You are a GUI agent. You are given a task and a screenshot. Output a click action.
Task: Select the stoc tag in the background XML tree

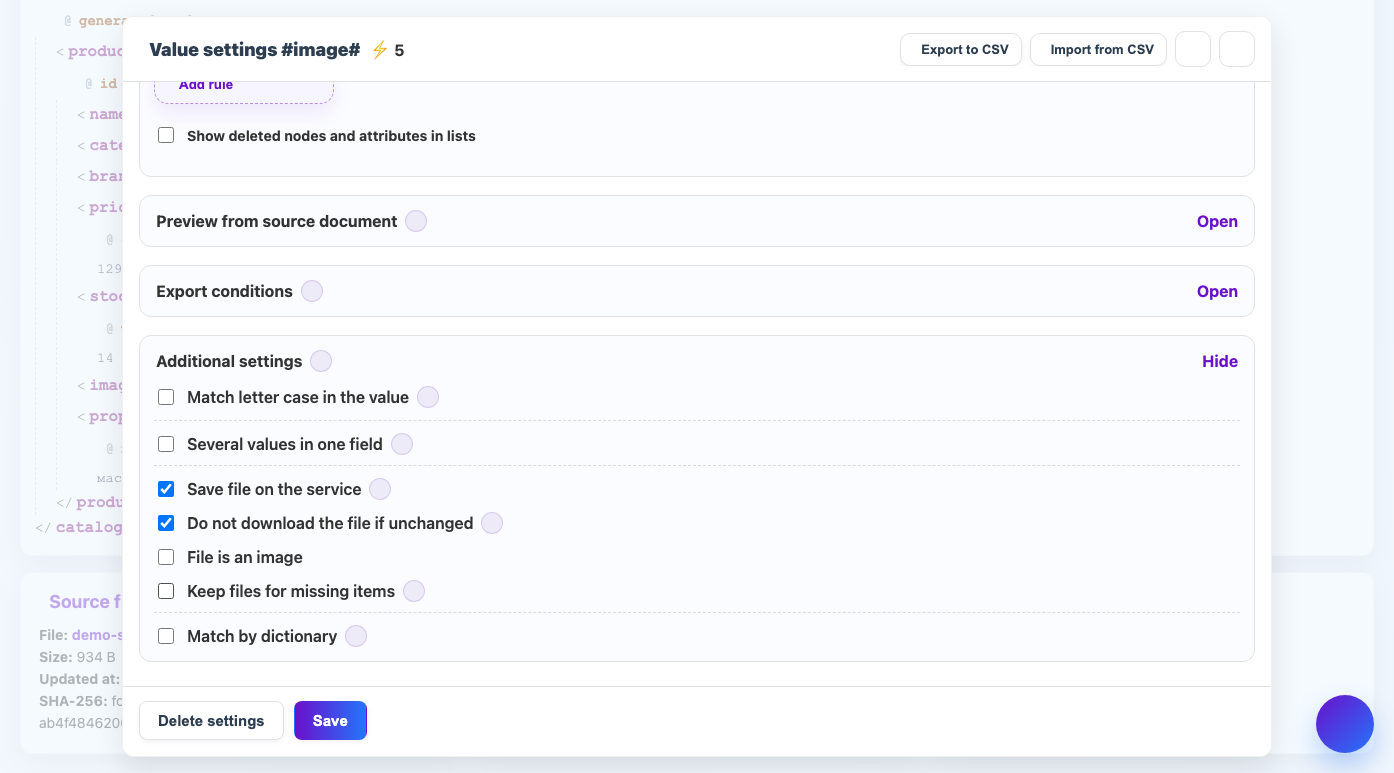(106, 296)
